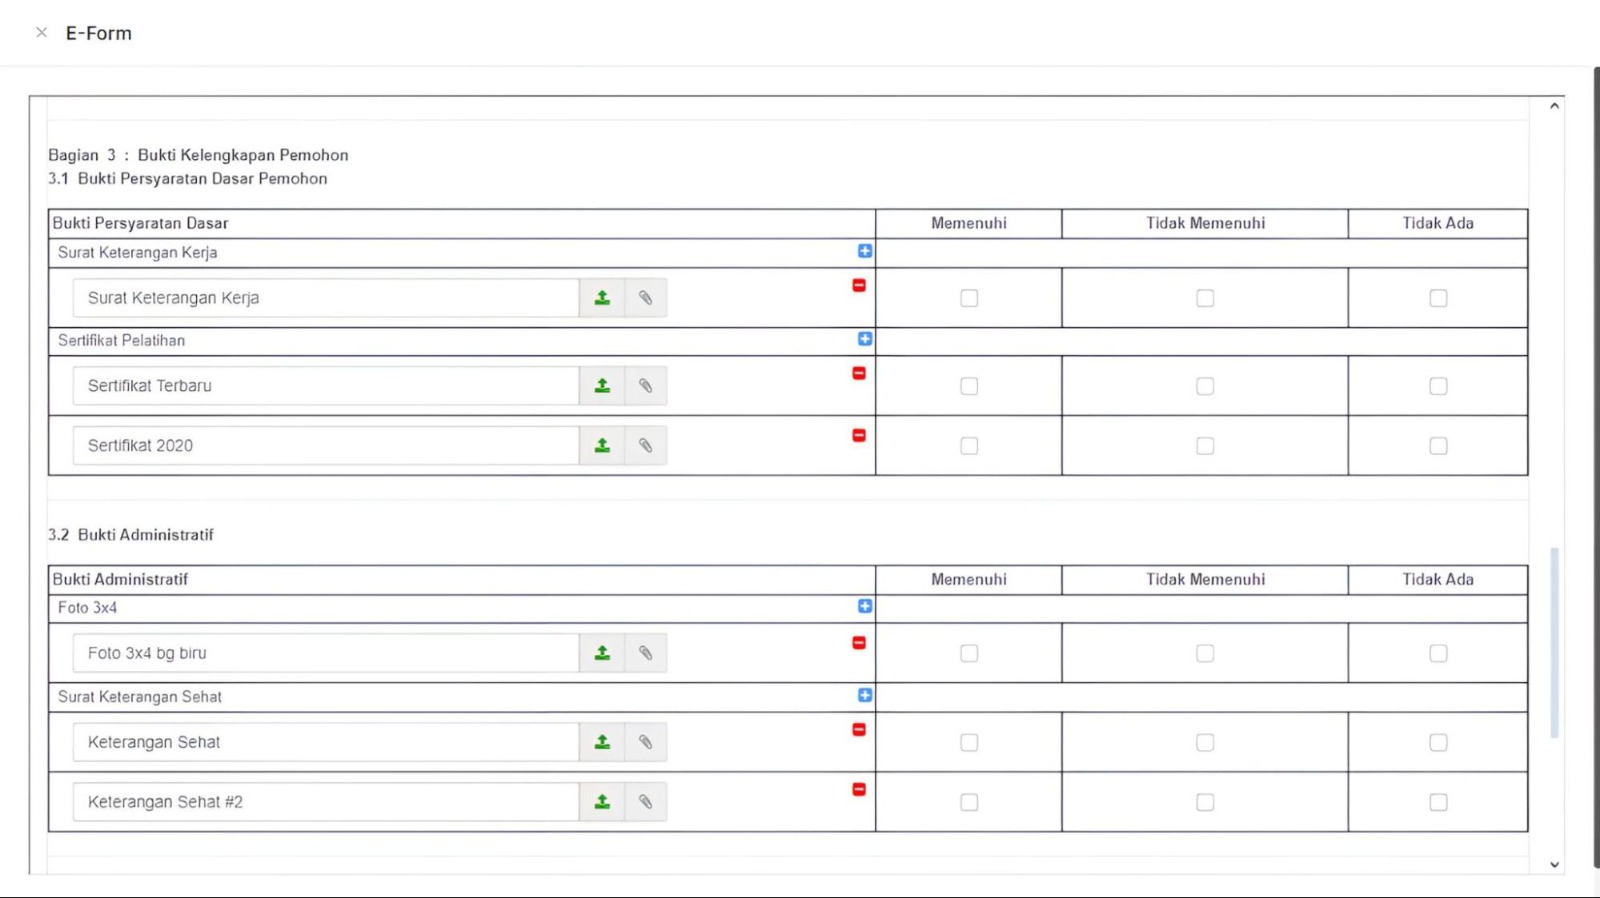This screenshot has height=898, width=1600.
Task: Click the Keterangan Sehat #2 input field
Action: point(325,802)
